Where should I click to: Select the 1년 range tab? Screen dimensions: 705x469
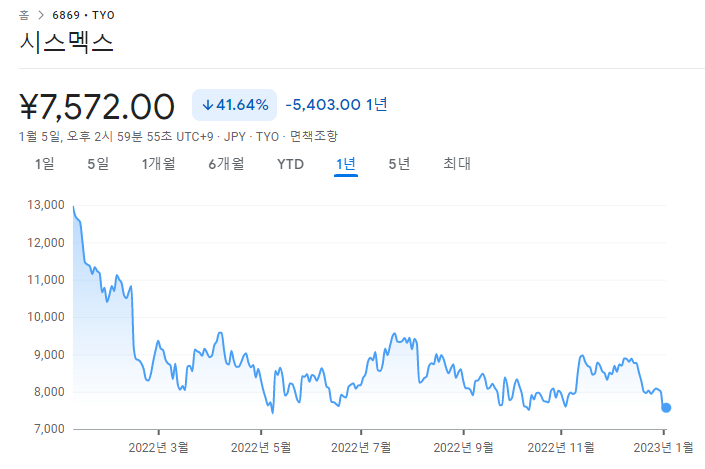[346, 164]
